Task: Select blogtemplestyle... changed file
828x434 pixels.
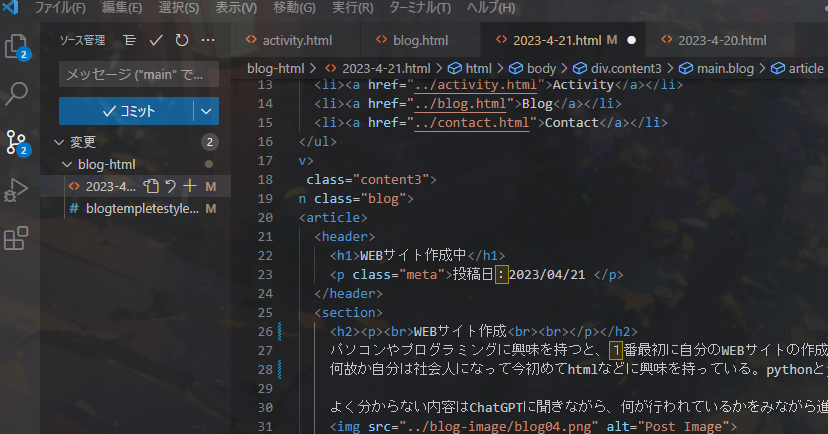Action: pyautogui.click(x=135, y=209)
